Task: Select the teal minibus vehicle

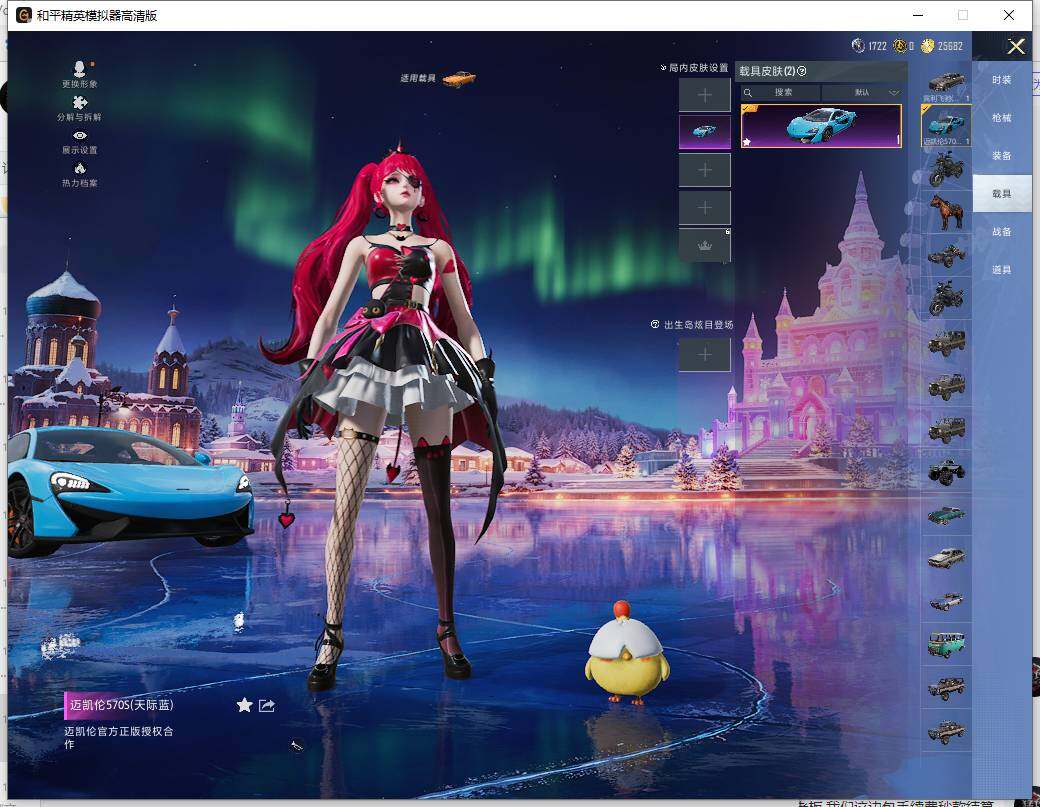Action: coord(946,645)
